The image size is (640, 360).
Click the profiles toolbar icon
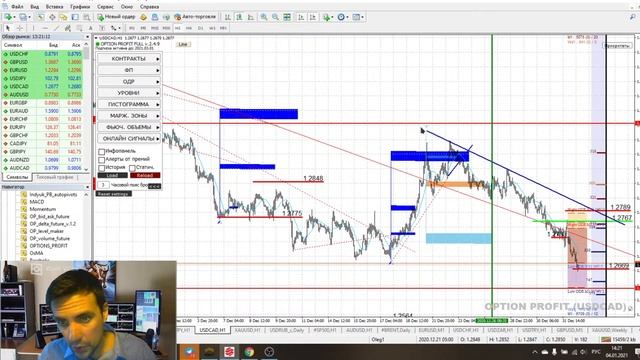click(23, 17)
